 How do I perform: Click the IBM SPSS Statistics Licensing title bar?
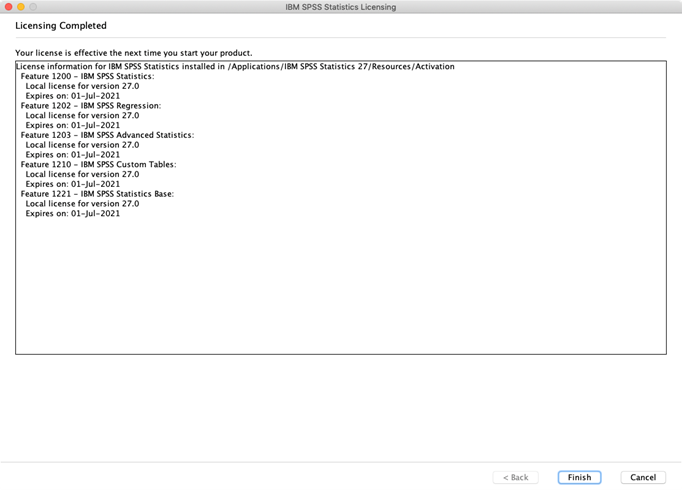click(341, 7)
